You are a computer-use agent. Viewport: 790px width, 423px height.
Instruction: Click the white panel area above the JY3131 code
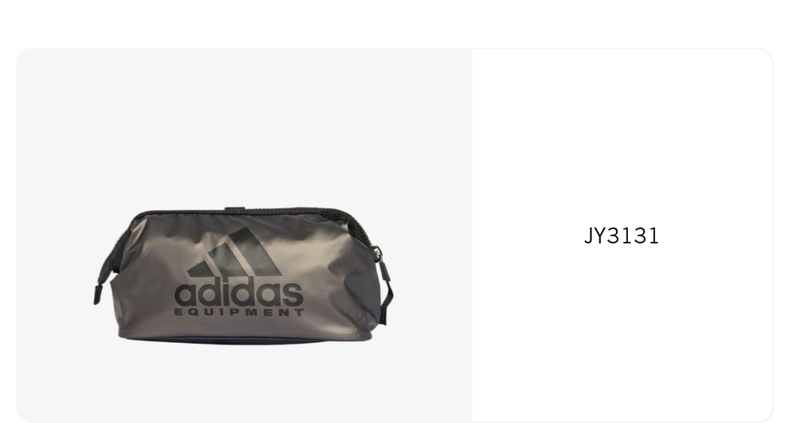[x=622, y=136]
